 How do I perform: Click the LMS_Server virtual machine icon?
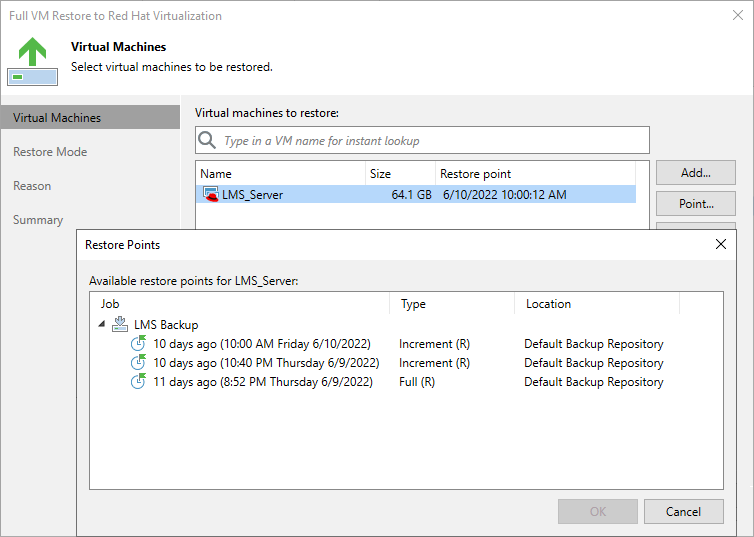(x=211, y=194)
